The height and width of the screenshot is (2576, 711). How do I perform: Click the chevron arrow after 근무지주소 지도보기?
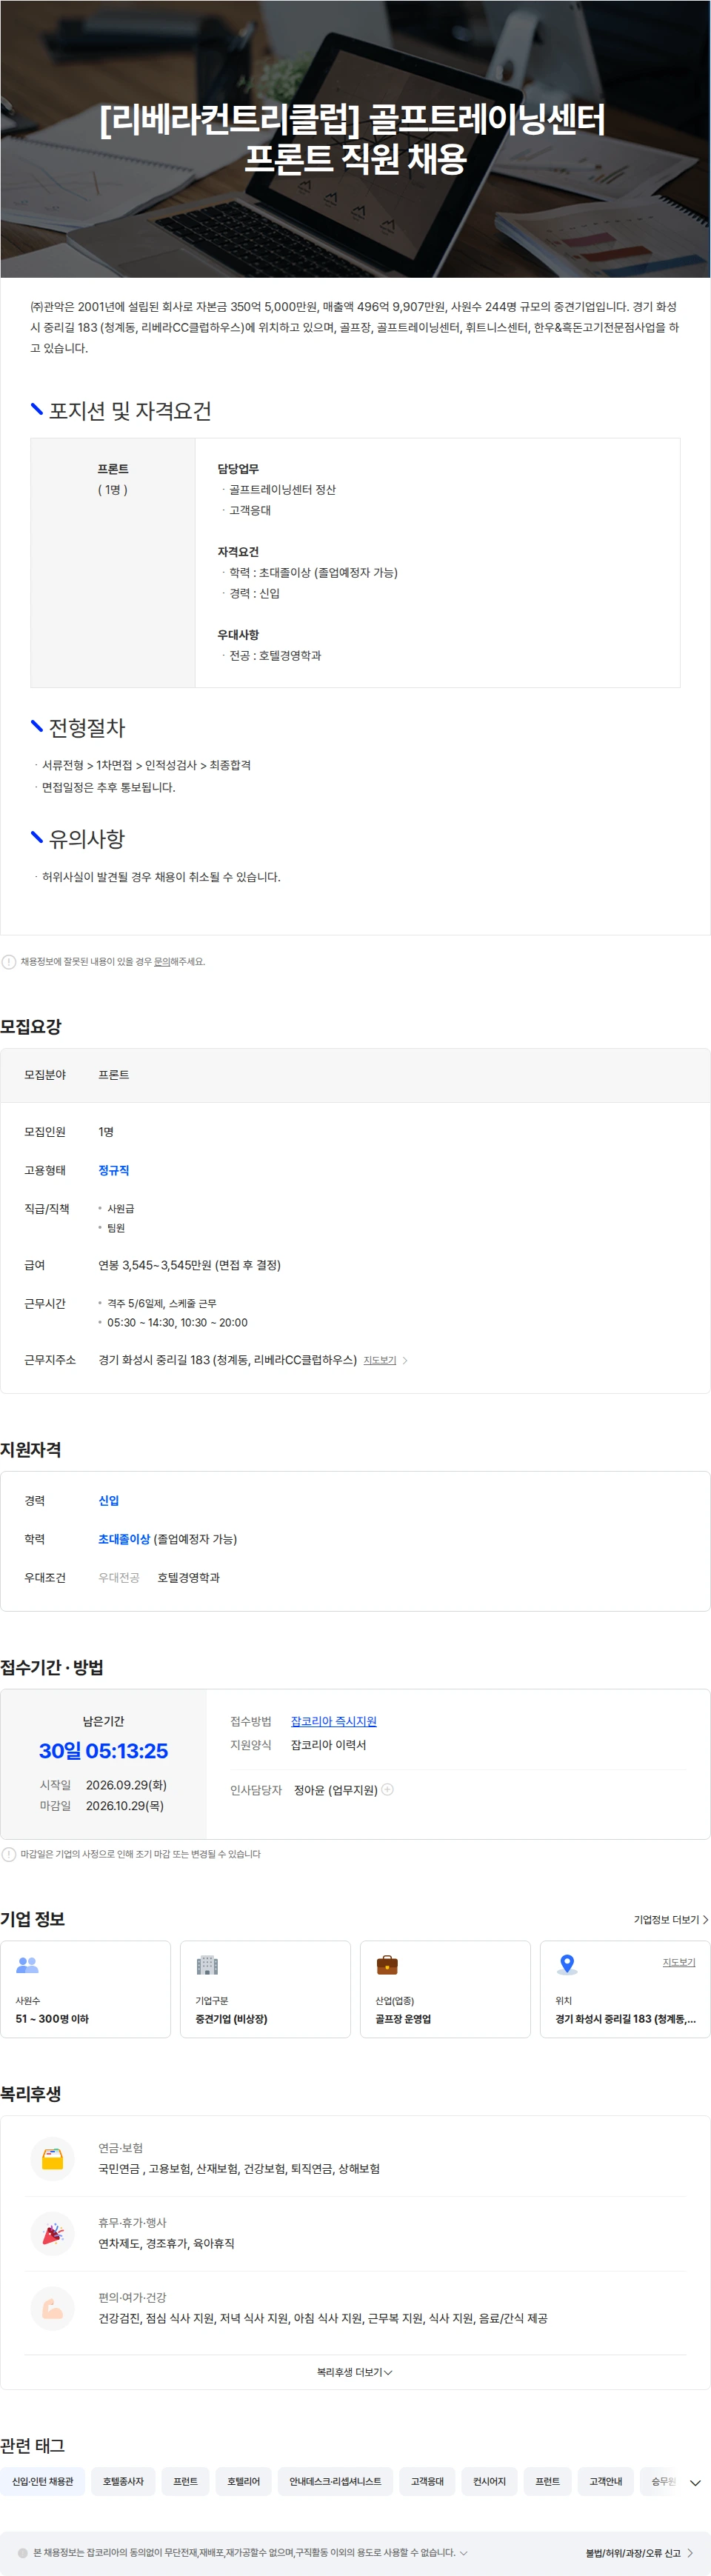point(405,1360)
